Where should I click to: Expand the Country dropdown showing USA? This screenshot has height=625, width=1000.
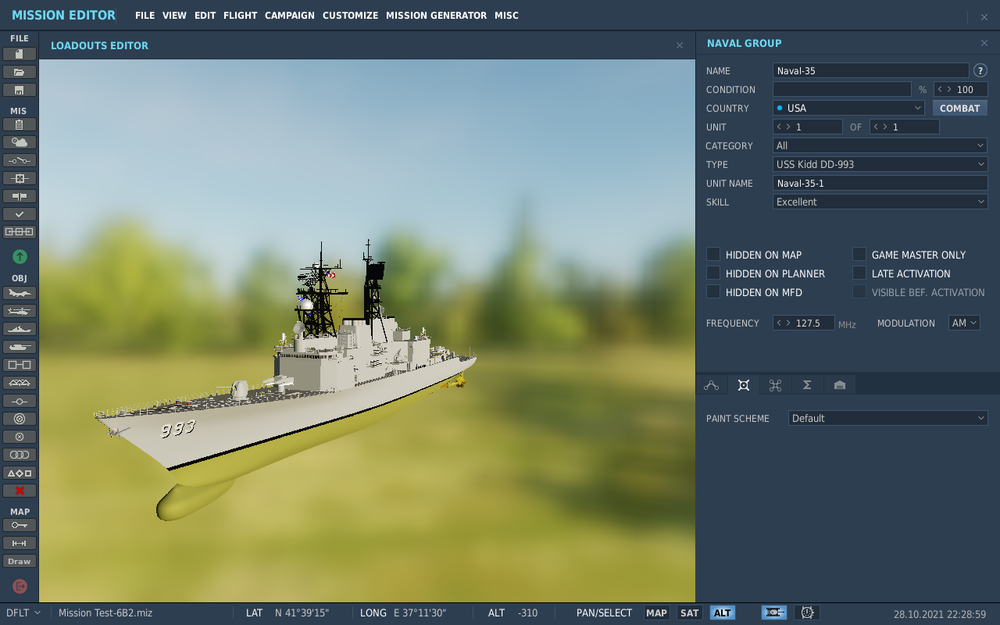pyautogui.click(x=848, y=108)
